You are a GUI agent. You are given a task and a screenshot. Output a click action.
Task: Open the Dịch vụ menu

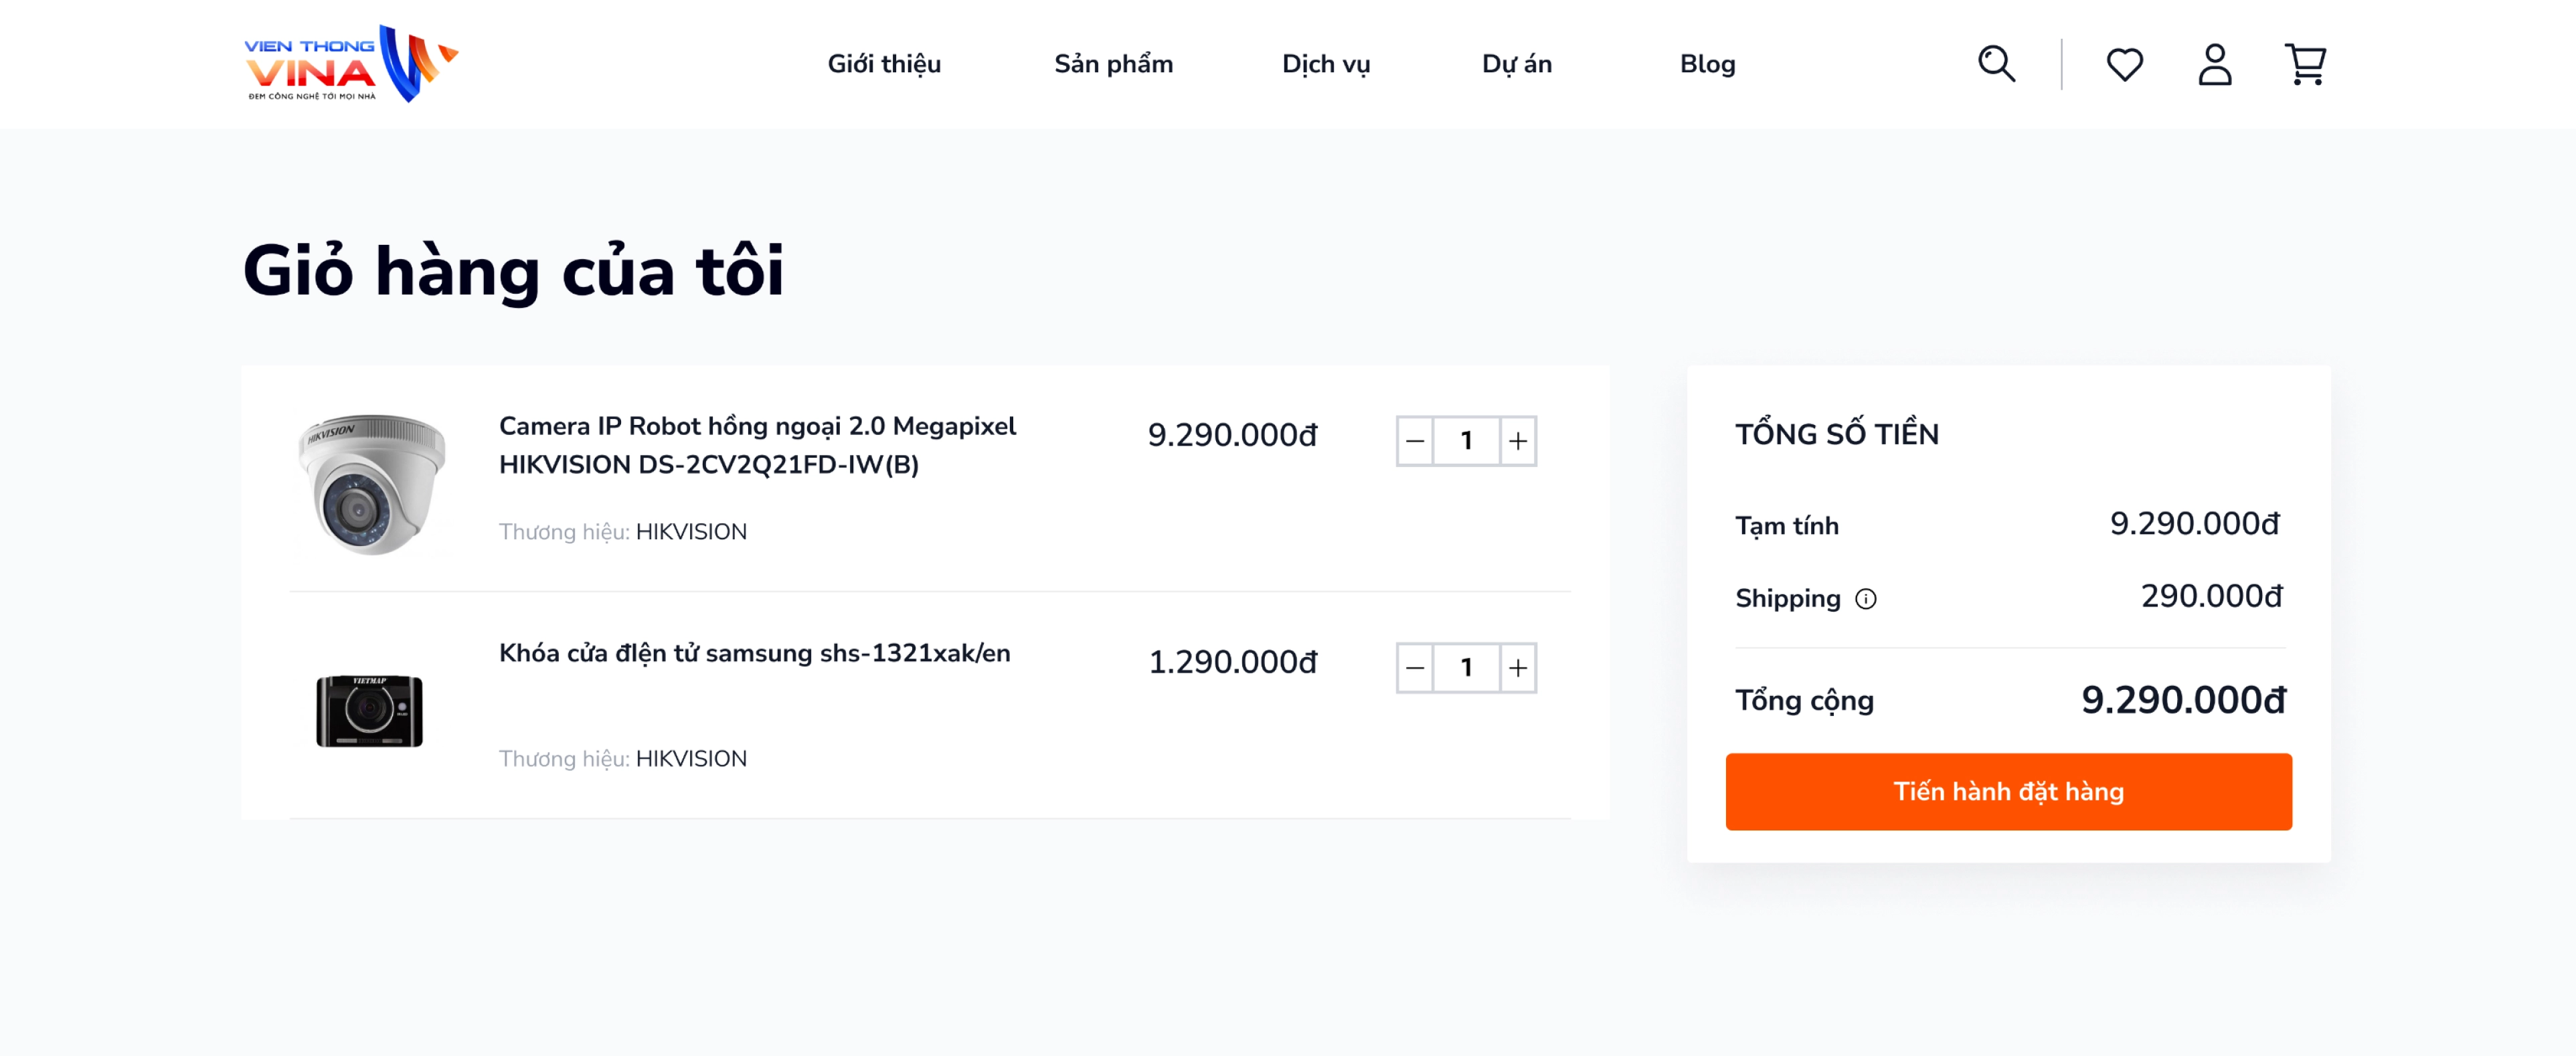1326,65
